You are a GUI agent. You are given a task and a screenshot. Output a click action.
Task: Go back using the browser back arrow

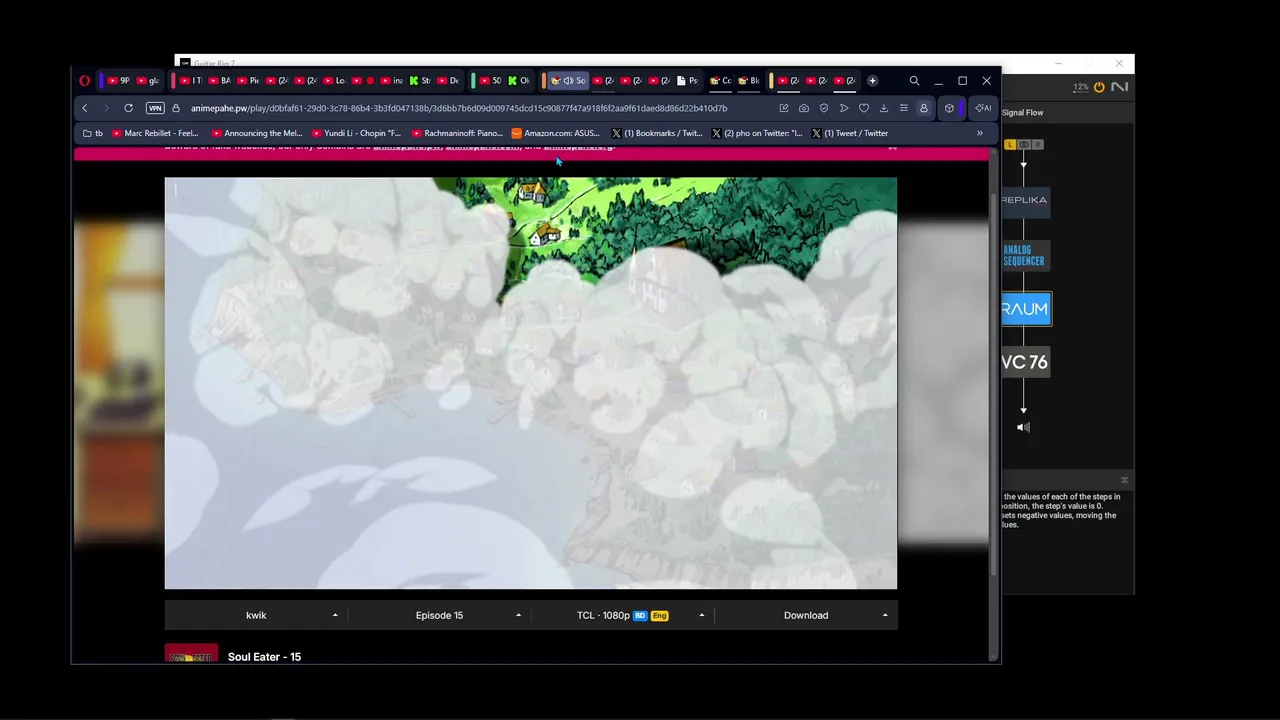[x=85, y=108]
